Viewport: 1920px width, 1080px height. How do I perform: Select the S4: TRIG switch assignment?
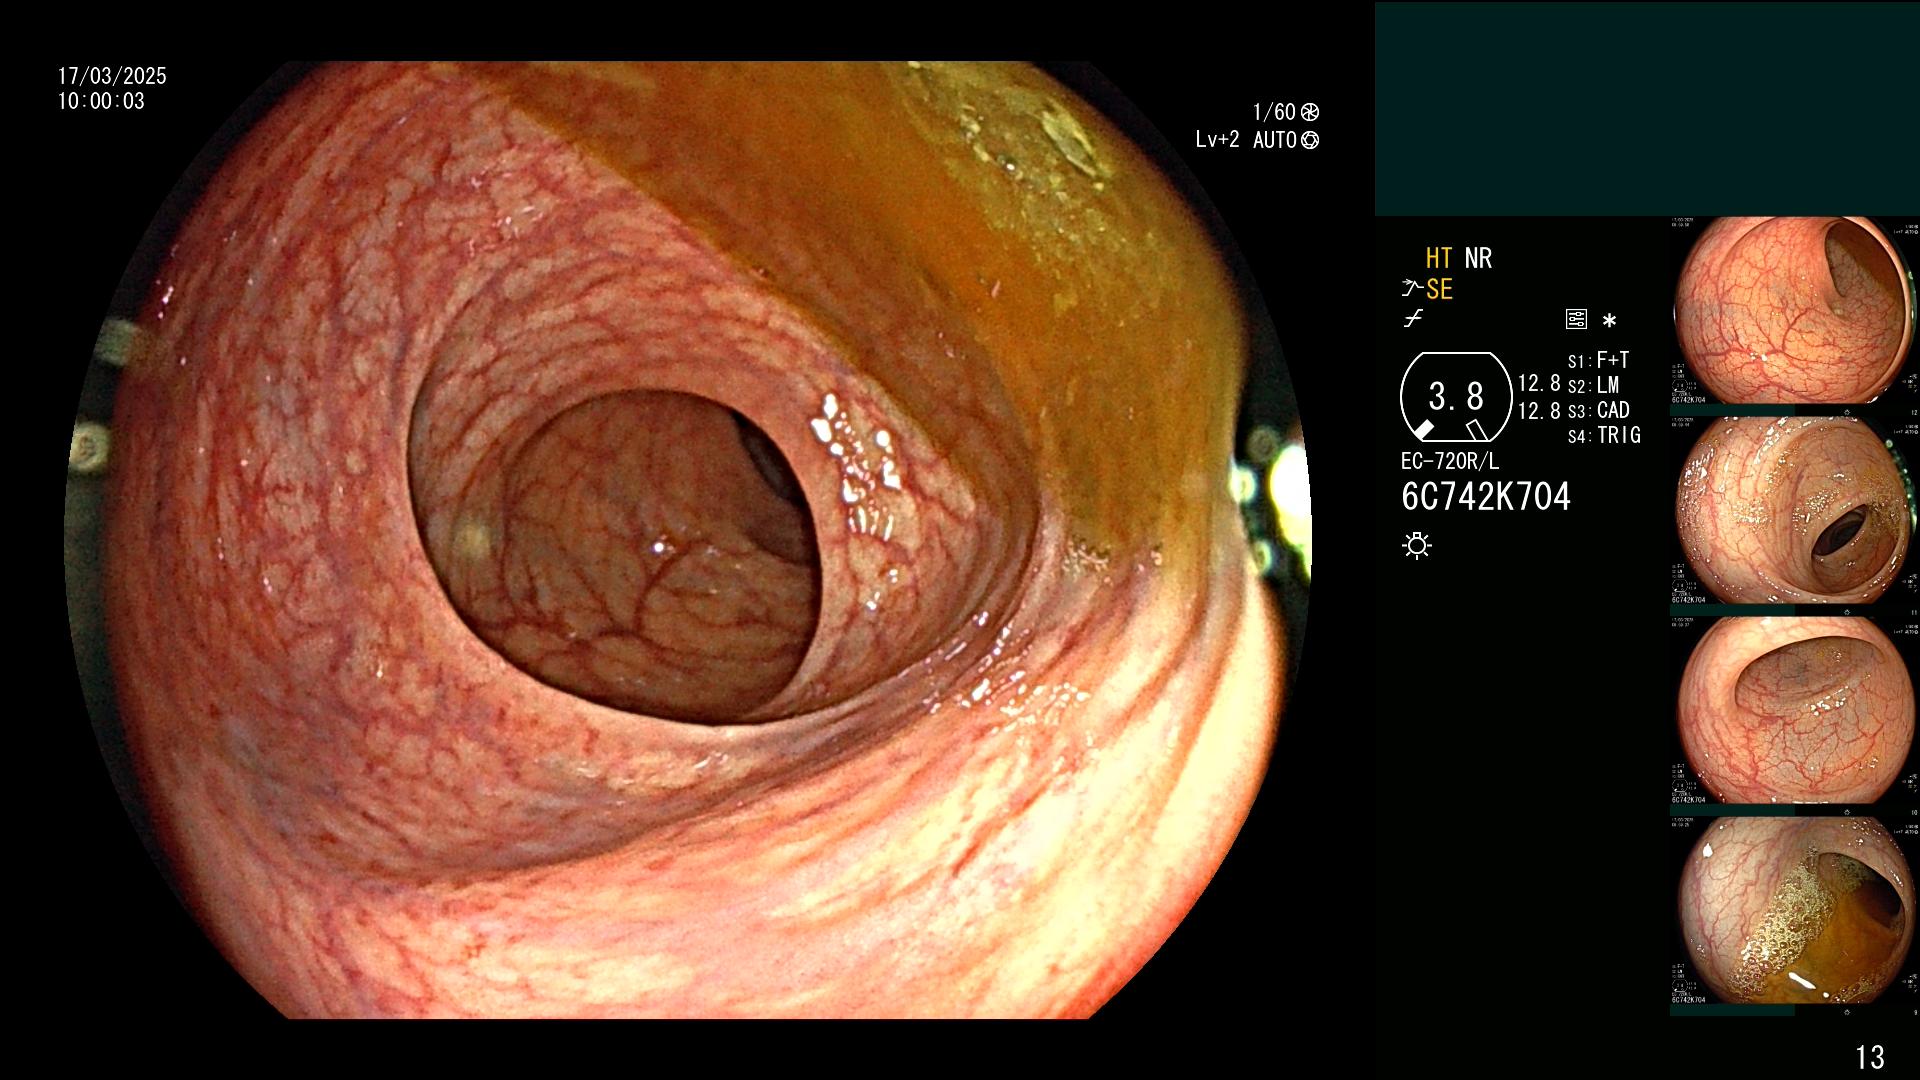(1604, 435)
